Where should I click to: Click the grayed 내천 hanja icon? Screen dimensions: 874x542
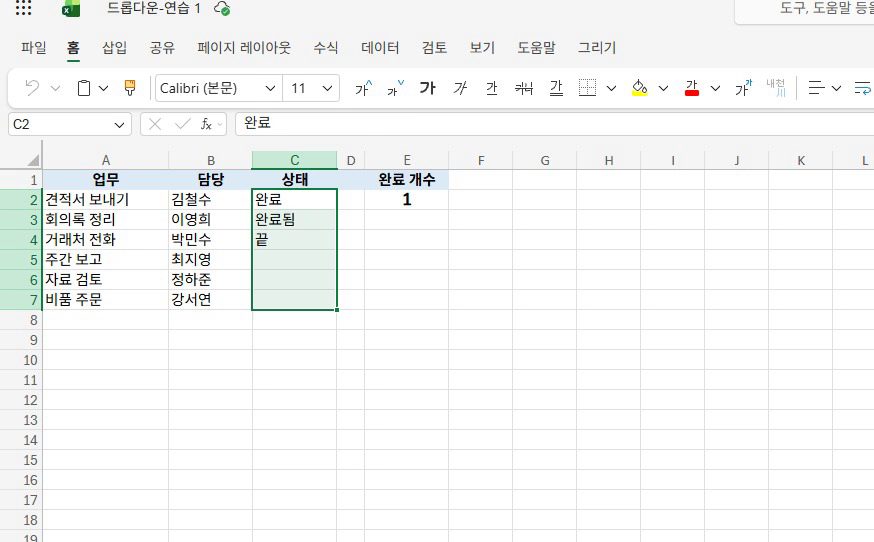tap(775, 88)
